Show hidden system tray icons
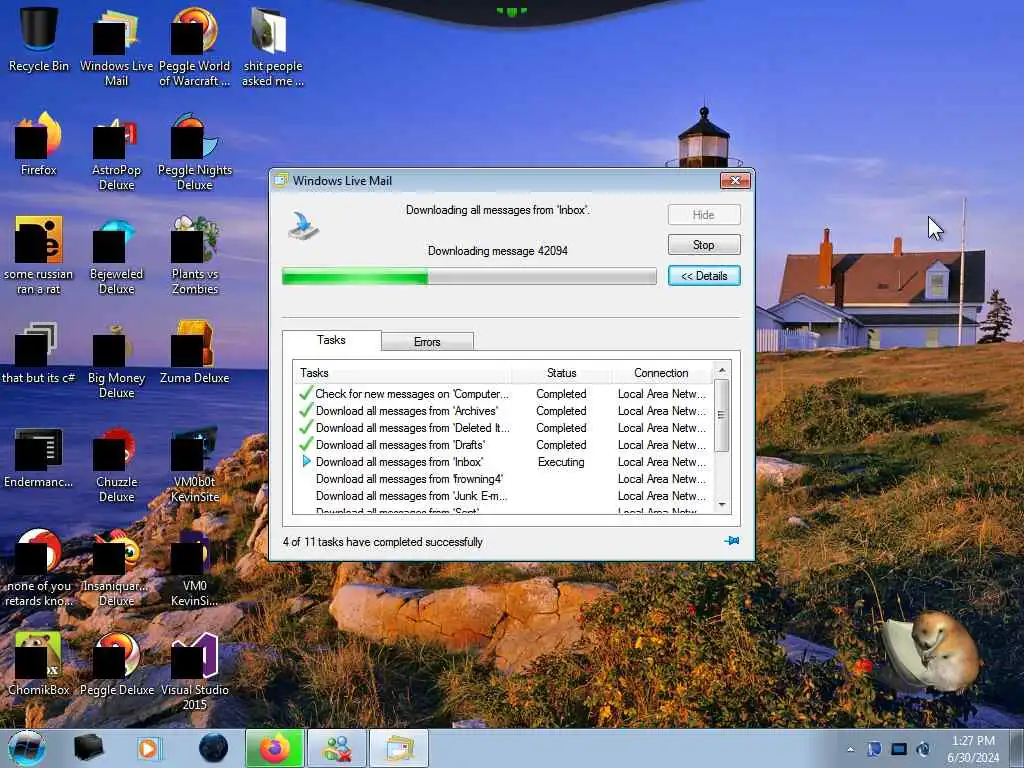Viewport: 1024px width, 768px height. pyautogui.click(x=850, y=749)
